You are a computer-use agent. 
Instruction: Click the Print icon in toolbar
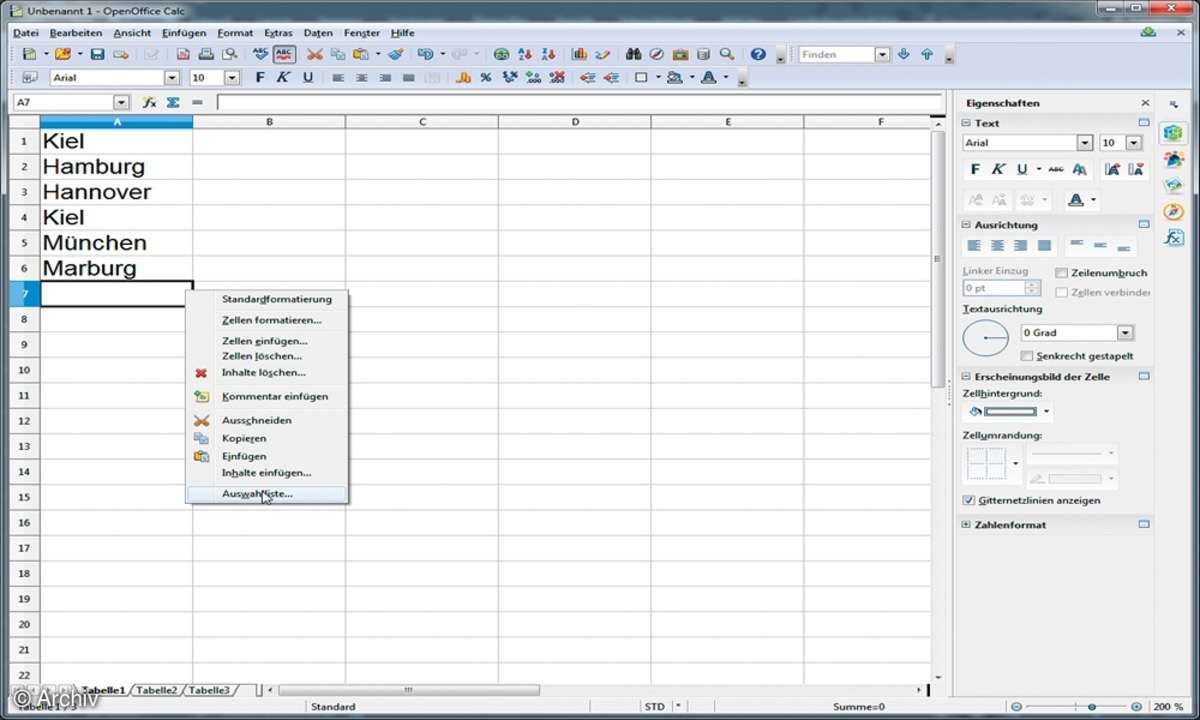[206, 54]
